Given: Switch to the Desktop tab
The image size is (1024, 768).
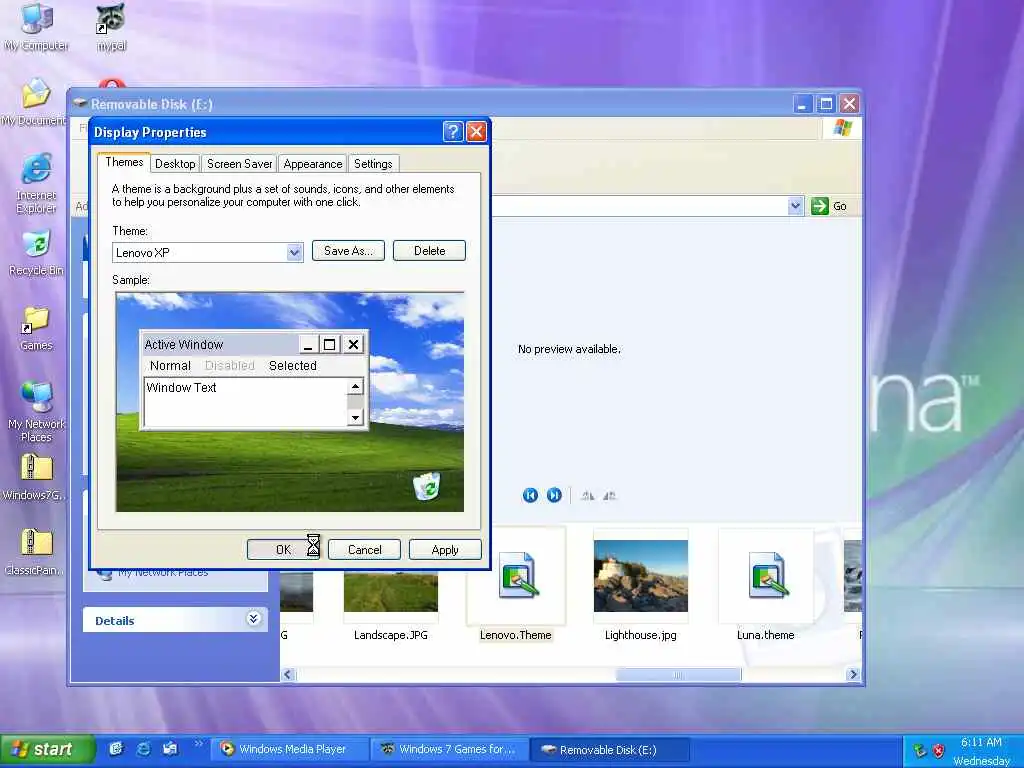Looking at the screenshot, I should tap(175, 164).
